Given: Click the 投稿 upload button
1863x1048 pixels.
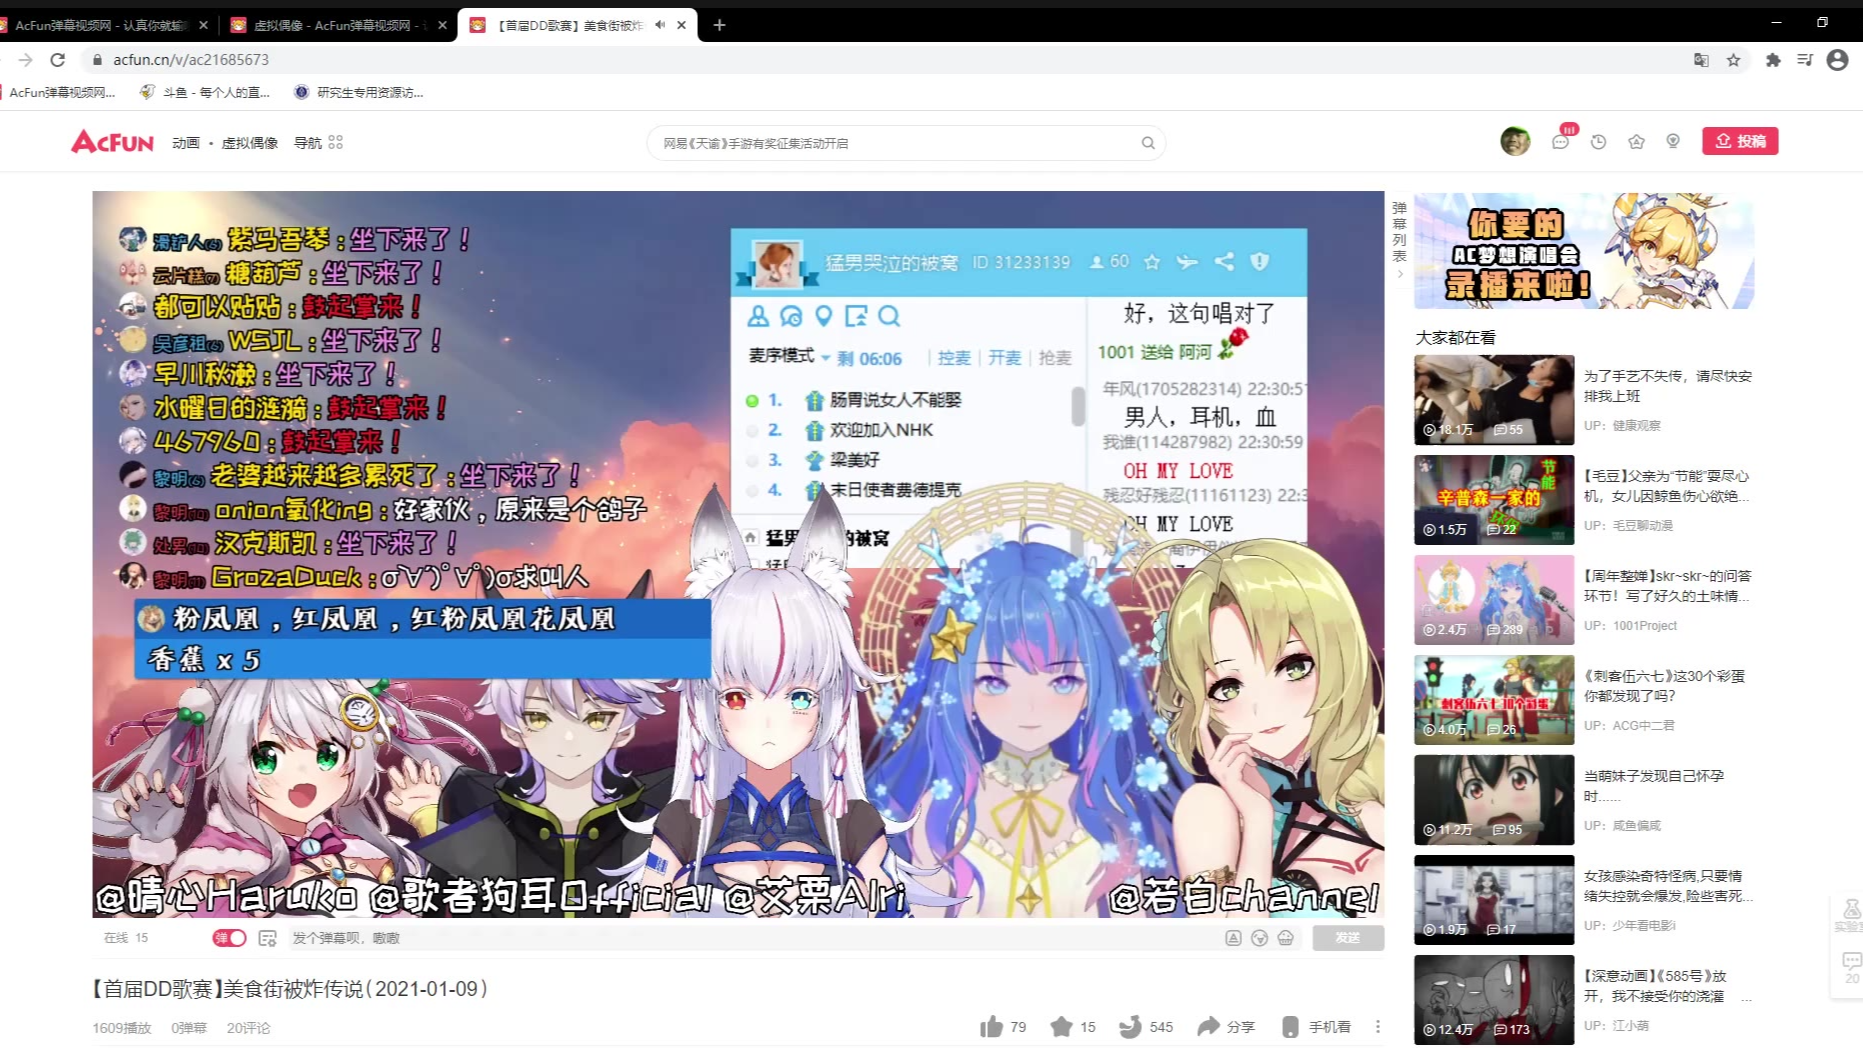Looking at the screenshot, I should [x=1740, y=141].
